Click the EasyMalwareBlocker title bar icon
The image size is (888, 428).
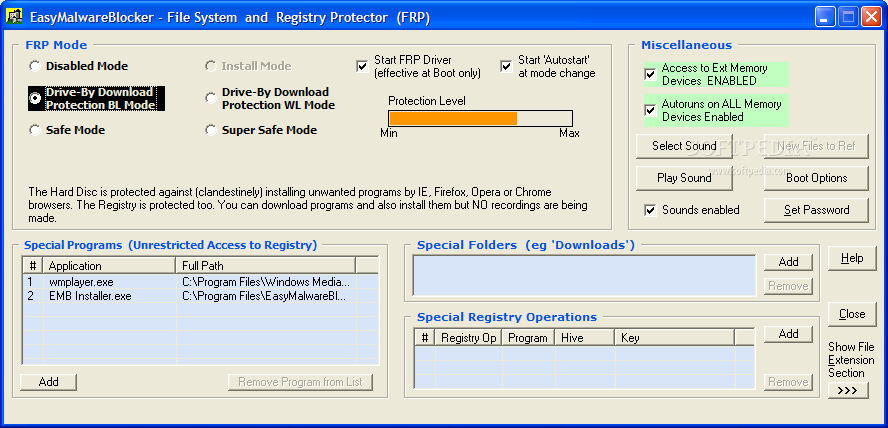click(14, 17)
